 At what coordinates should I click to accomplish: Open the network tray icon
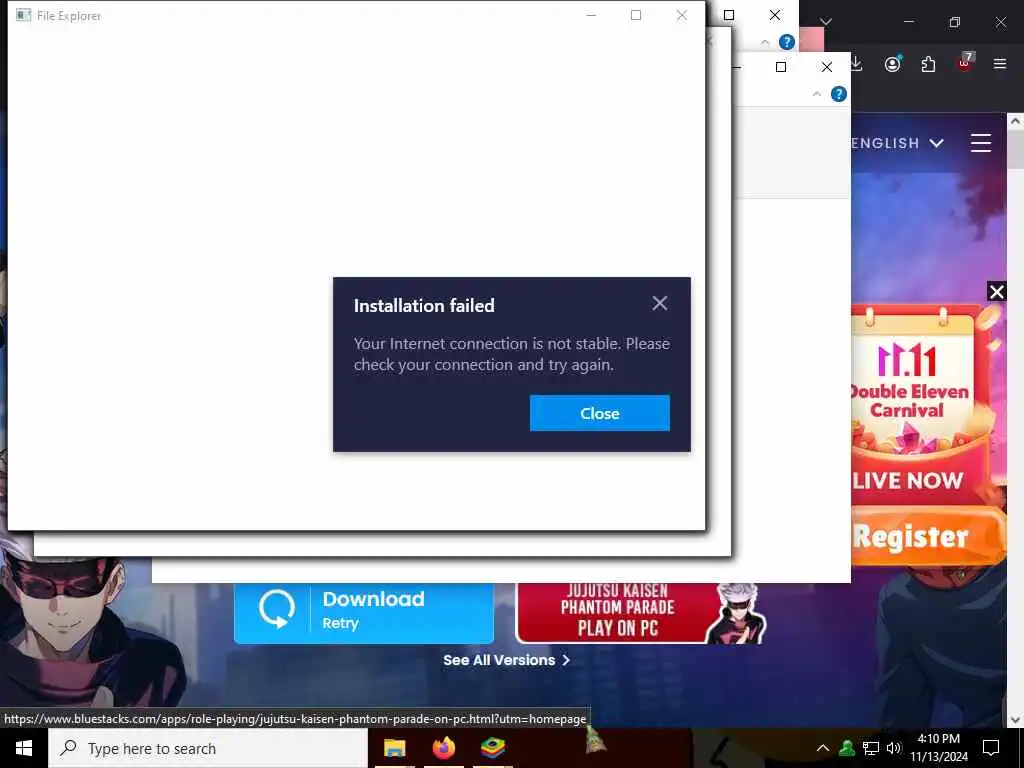871,748
